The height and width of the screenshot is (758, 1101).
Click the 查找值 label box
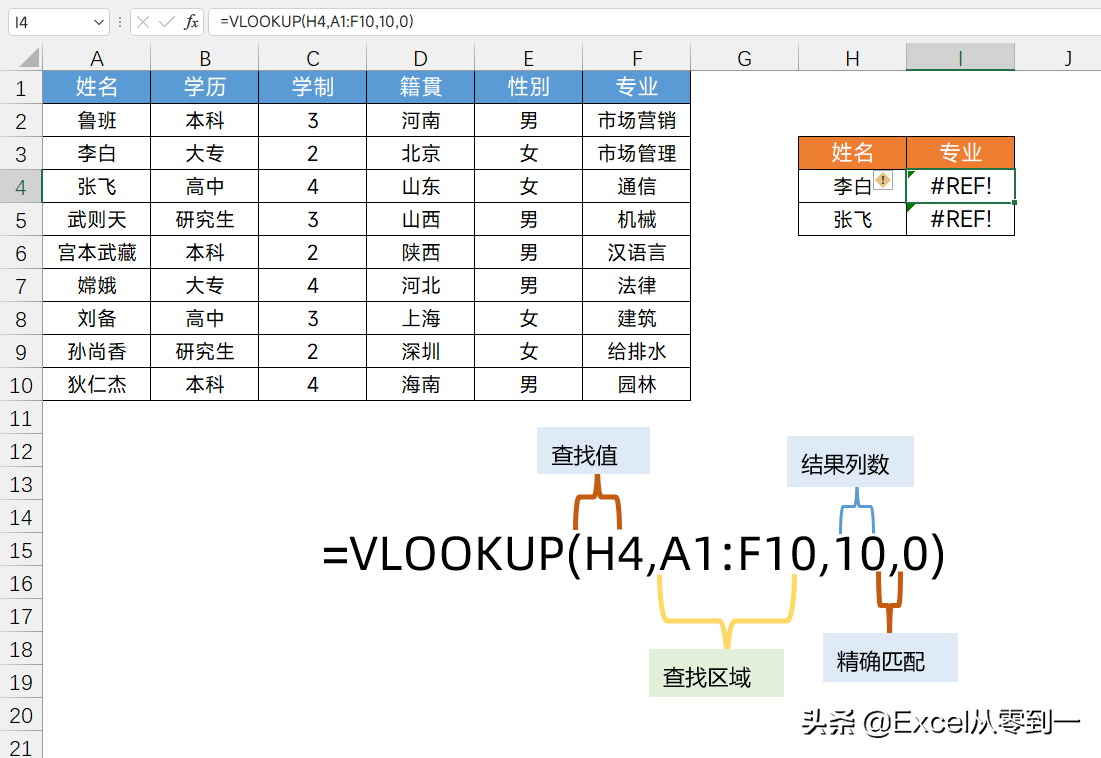(x=593, y=451)
